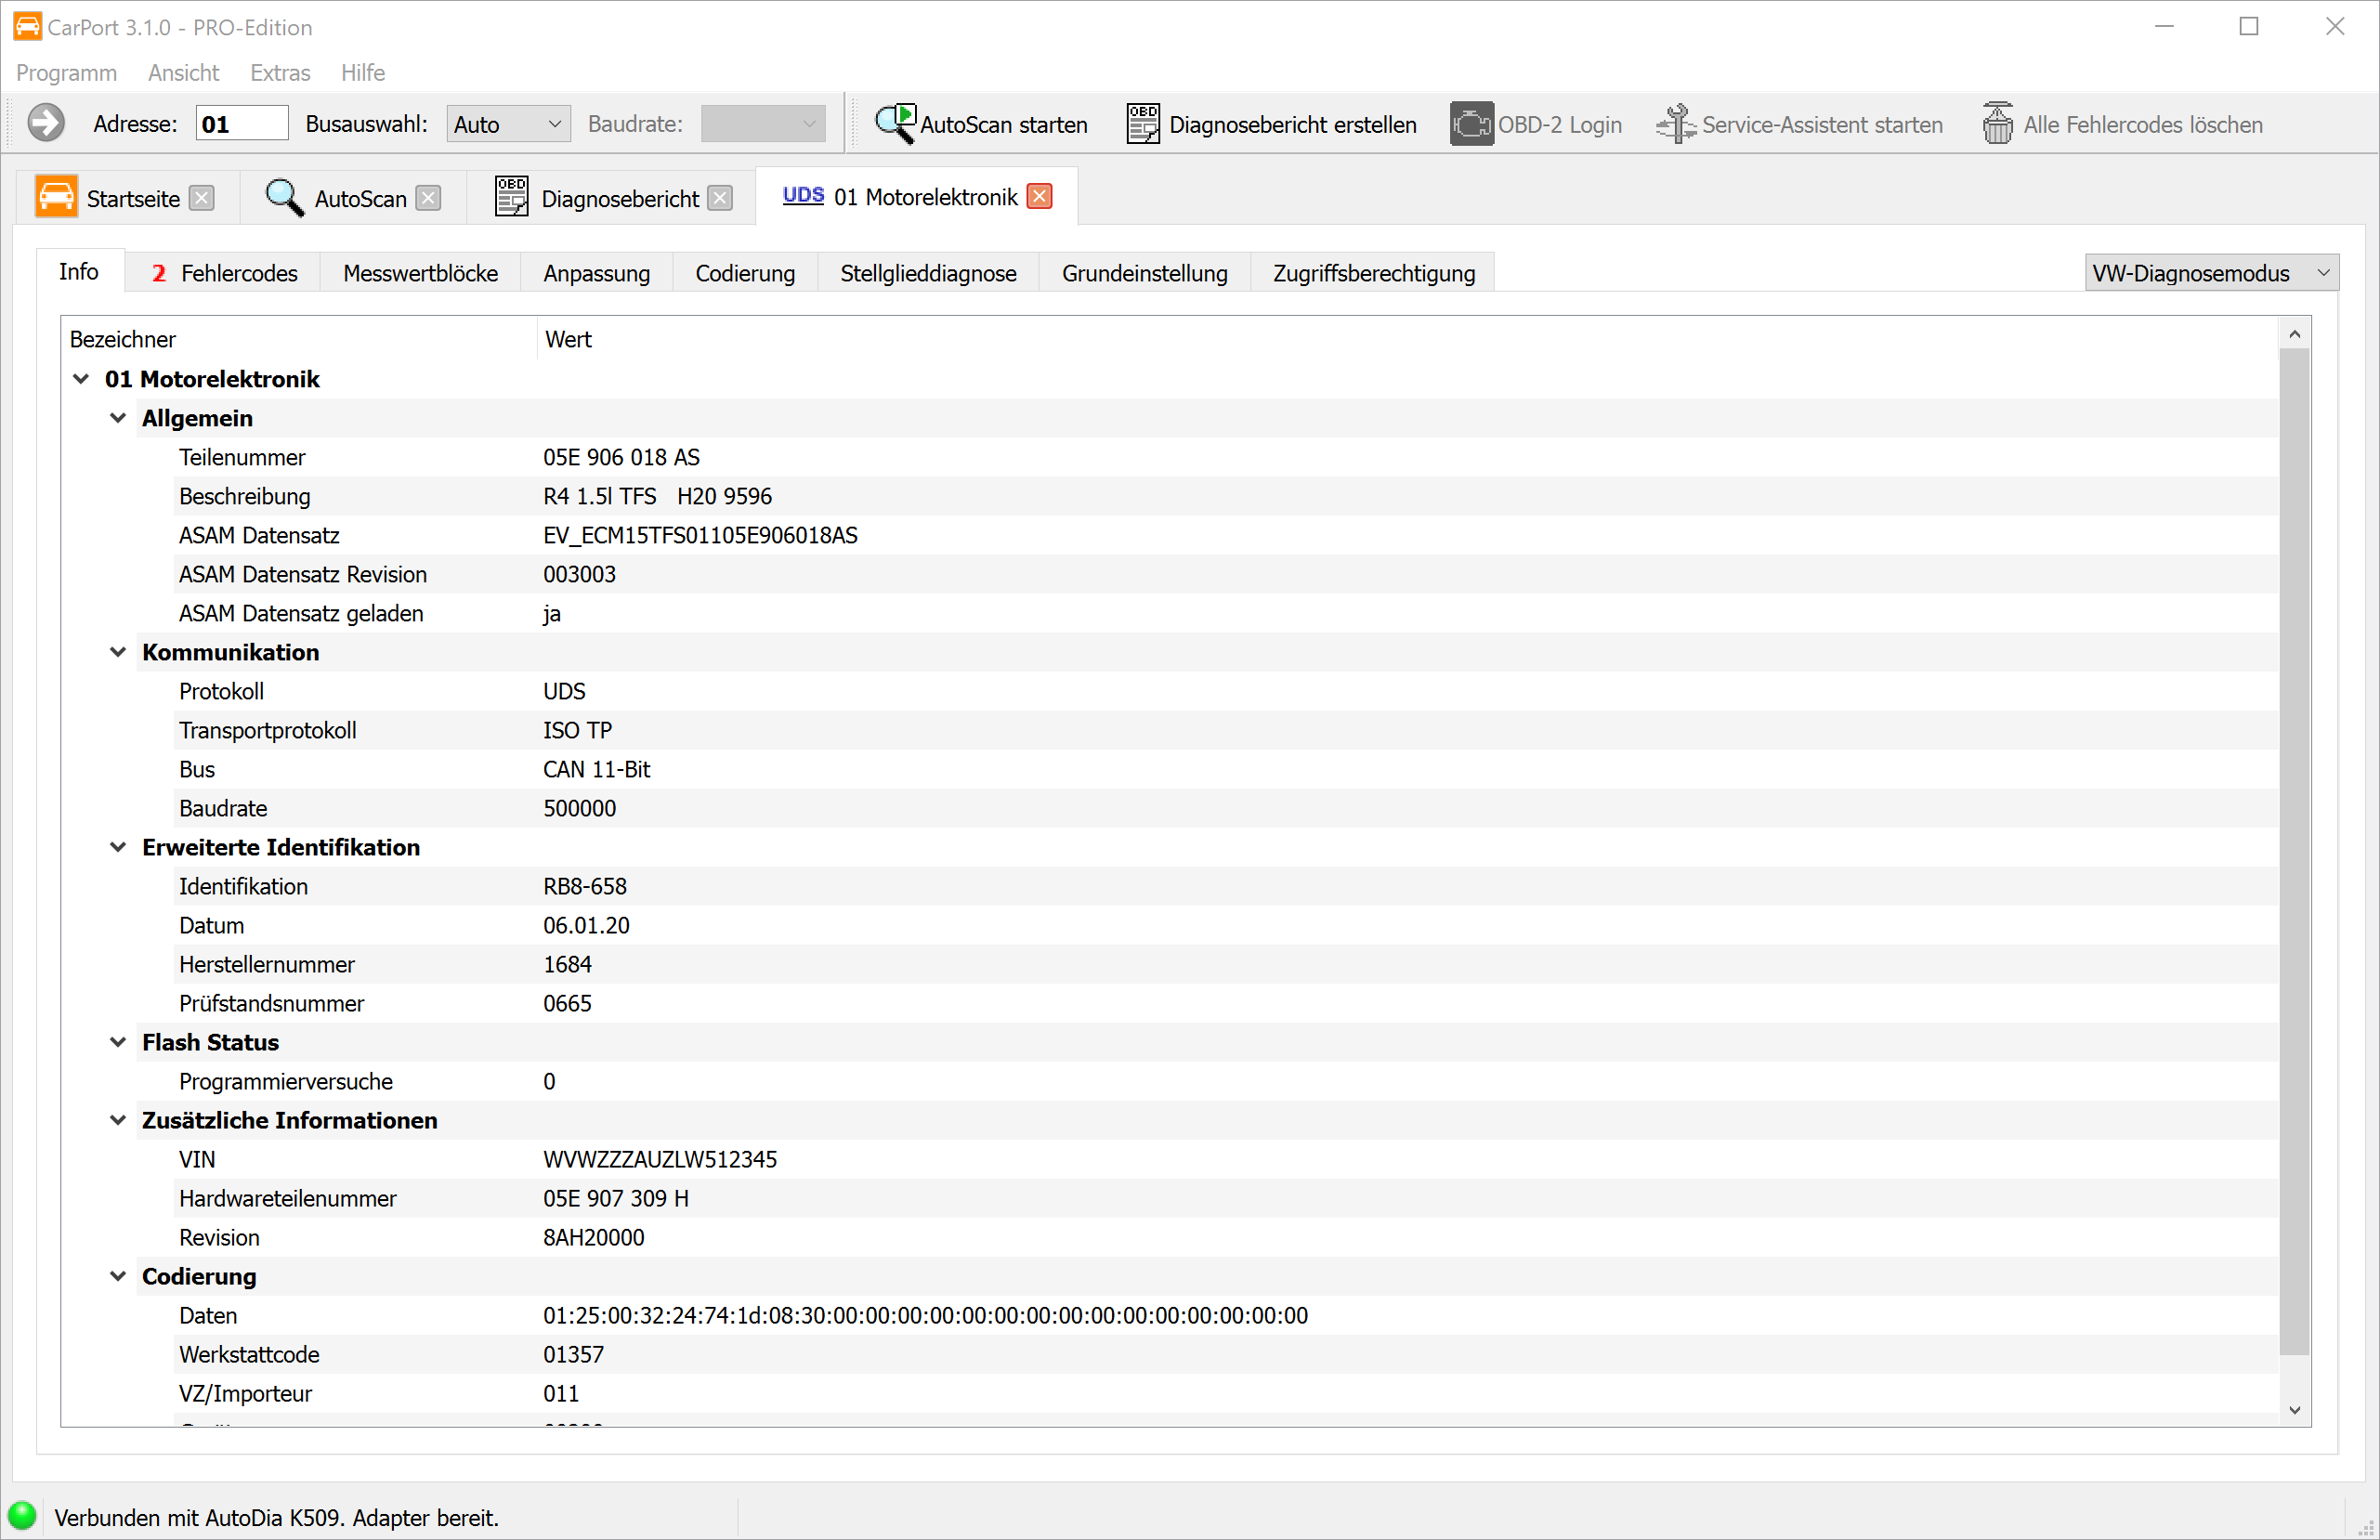Collapse the Erweiterte Identifikation section
The height and width of the screenshot is (1540, 2380).
[x=118, y=847]
